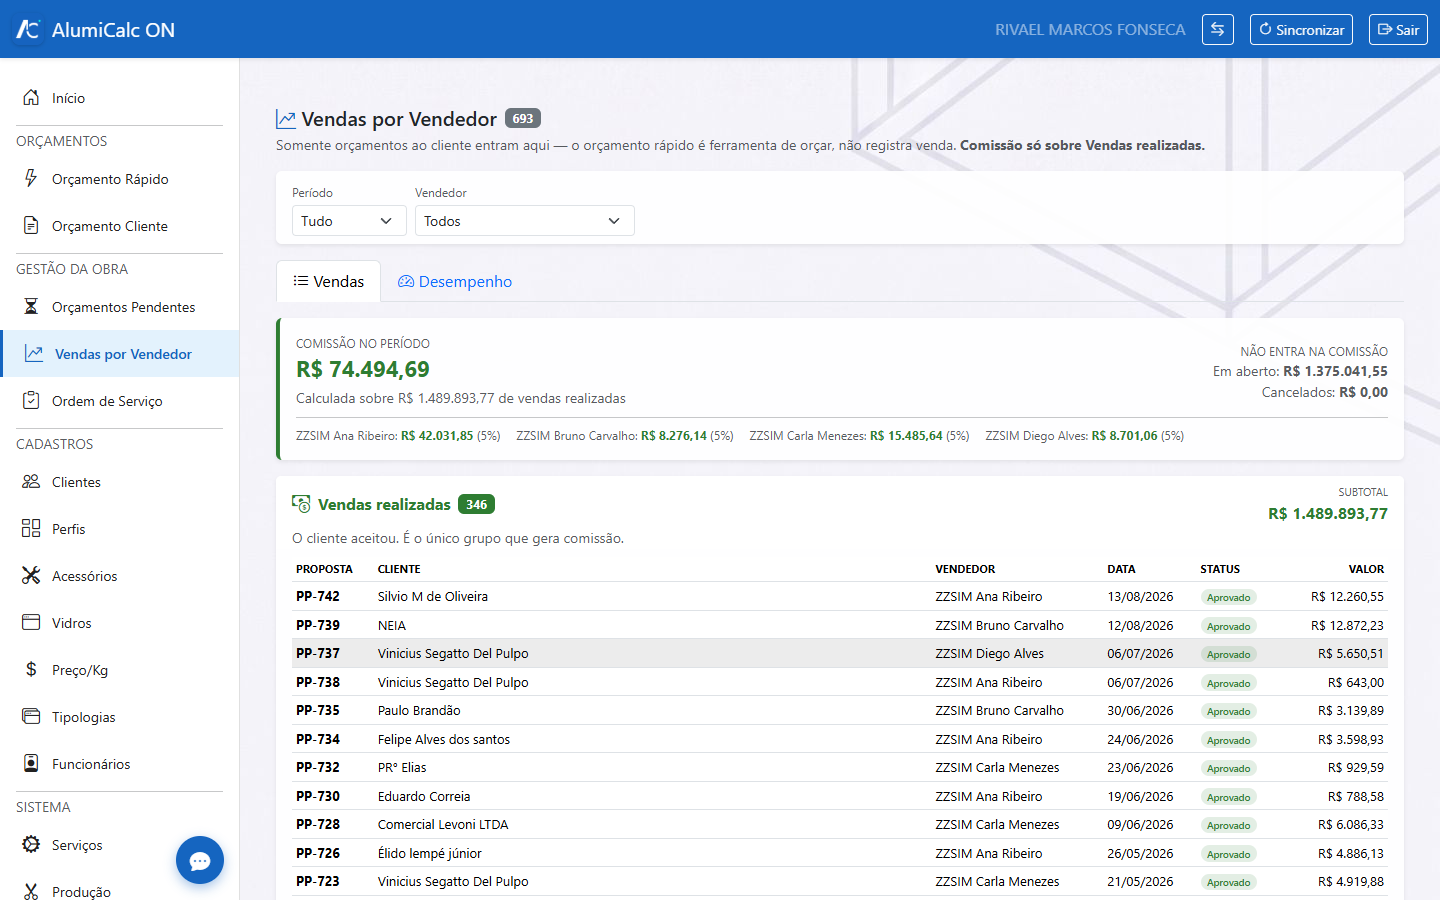1440x900 pixels.
Task: Click the Clientes people icon
Action: coord(31,482)
